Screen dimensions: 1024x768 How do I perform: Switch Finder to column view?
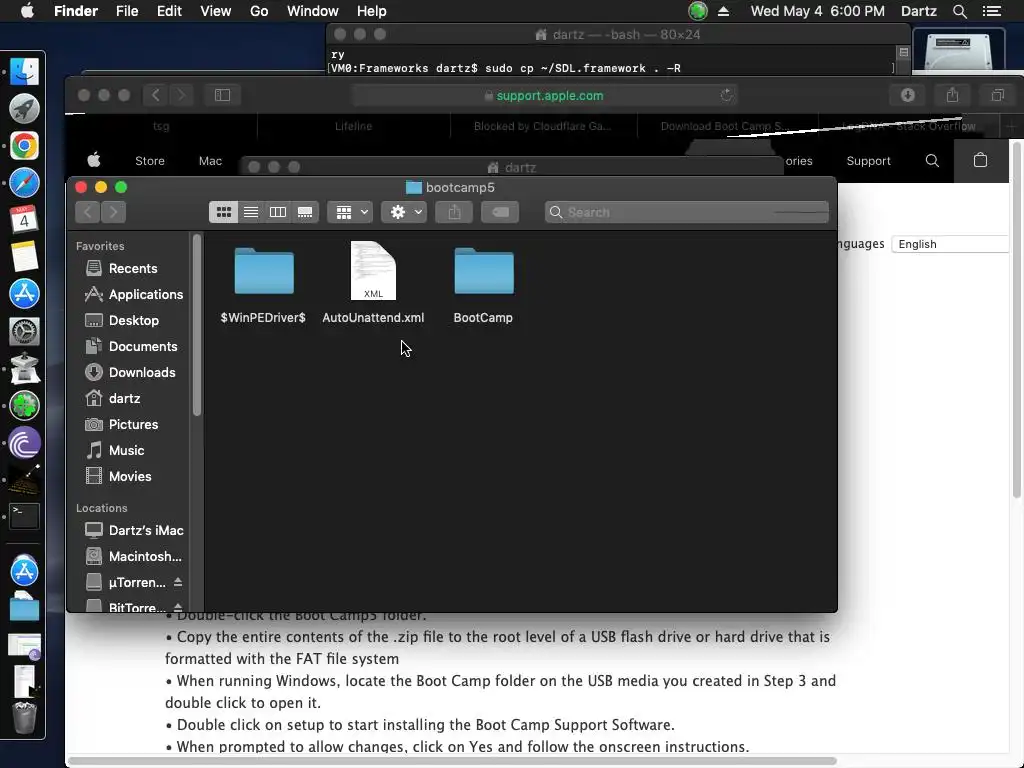[278, 212]
